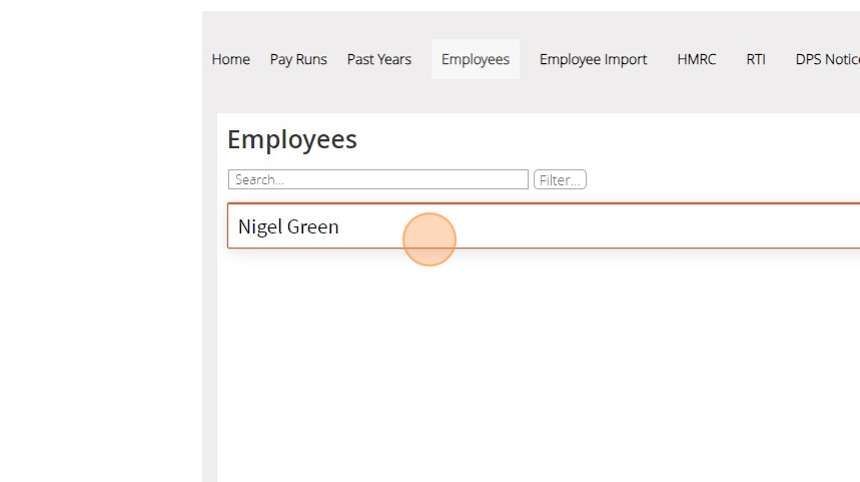Viewport: 860px width, 482px height.
Task: Click into the Search employees field
Action: tap(378, 179)
